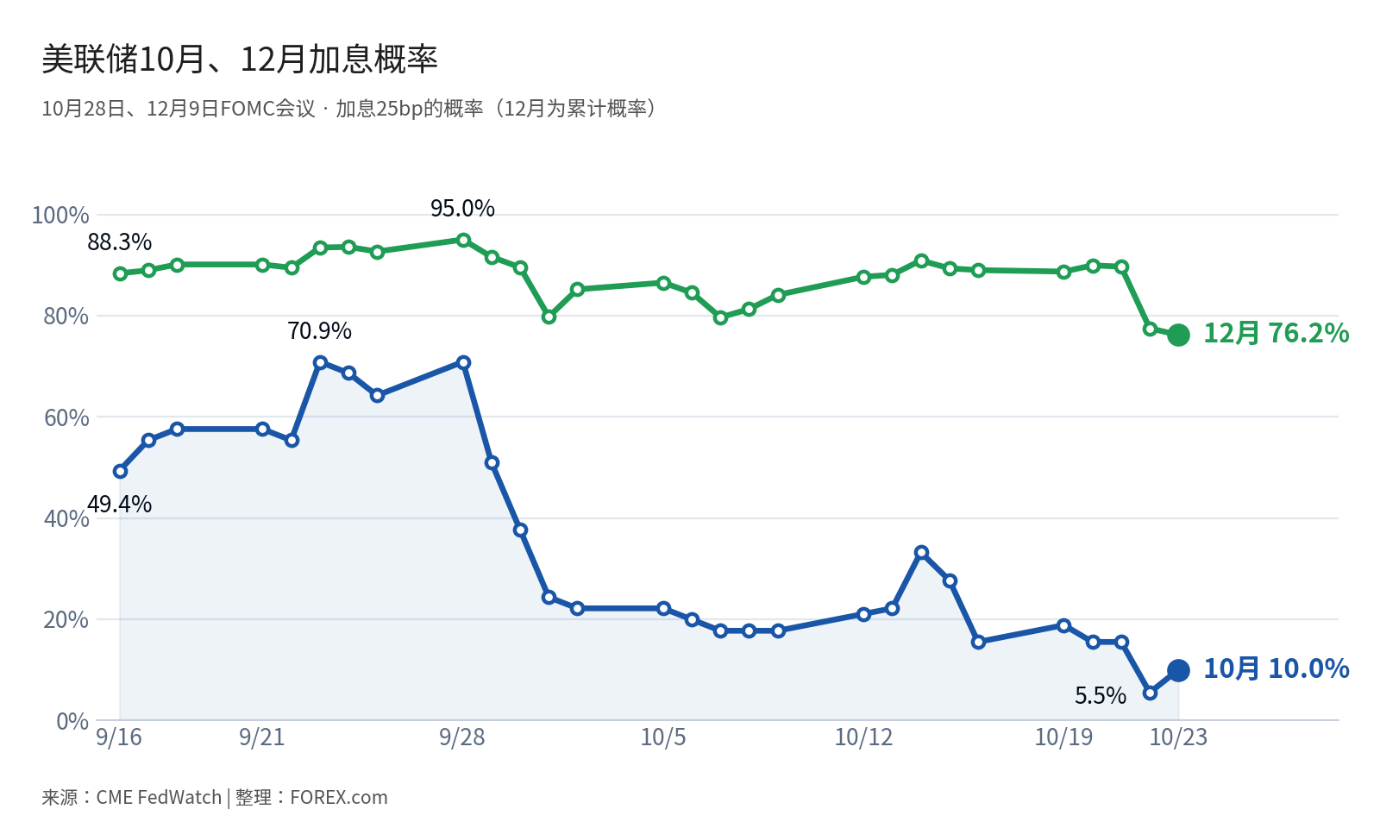Click the 49.4% starting point on blue line
Screen dimensions: 1380x828
(120, 471)
